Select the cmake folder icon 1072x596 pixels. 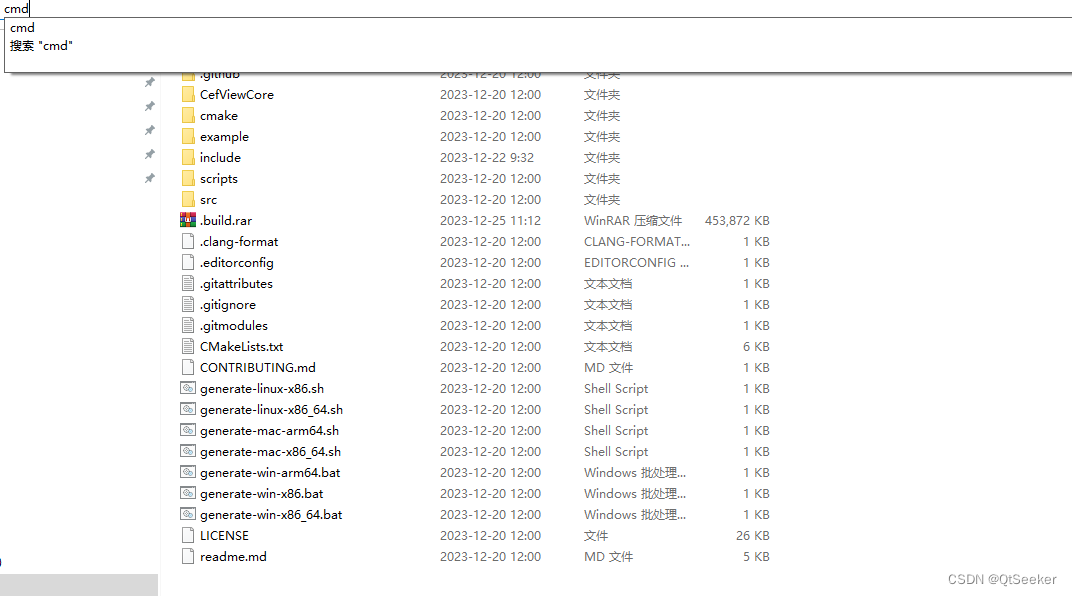tap(188, 116)
